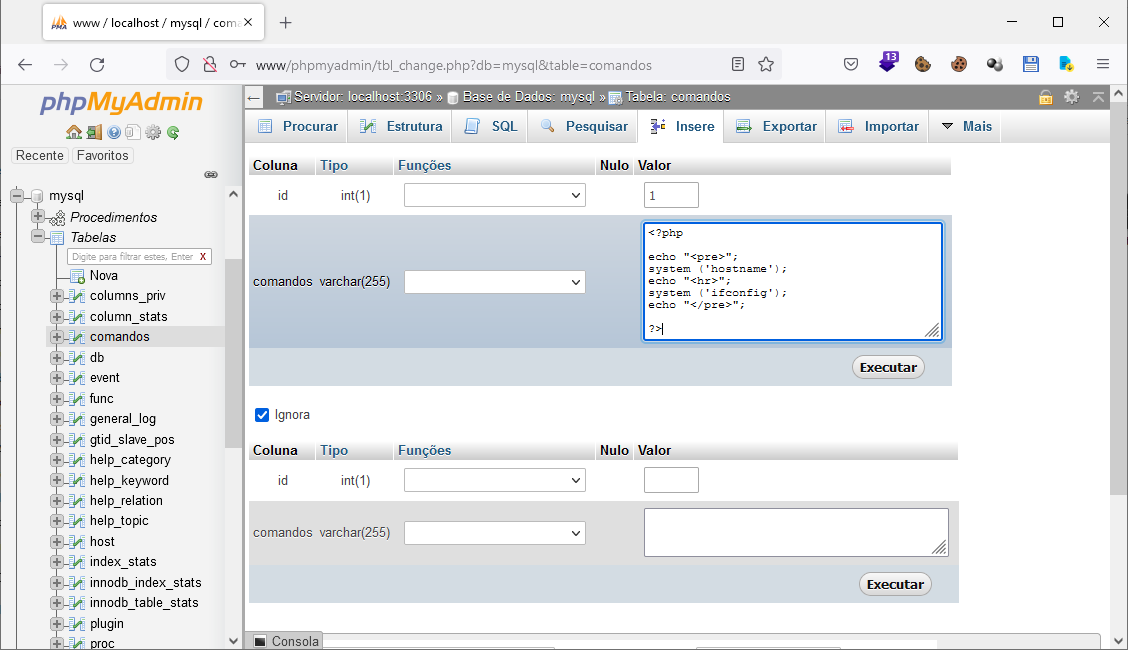Click the Favoritos button

pos(102,155)
